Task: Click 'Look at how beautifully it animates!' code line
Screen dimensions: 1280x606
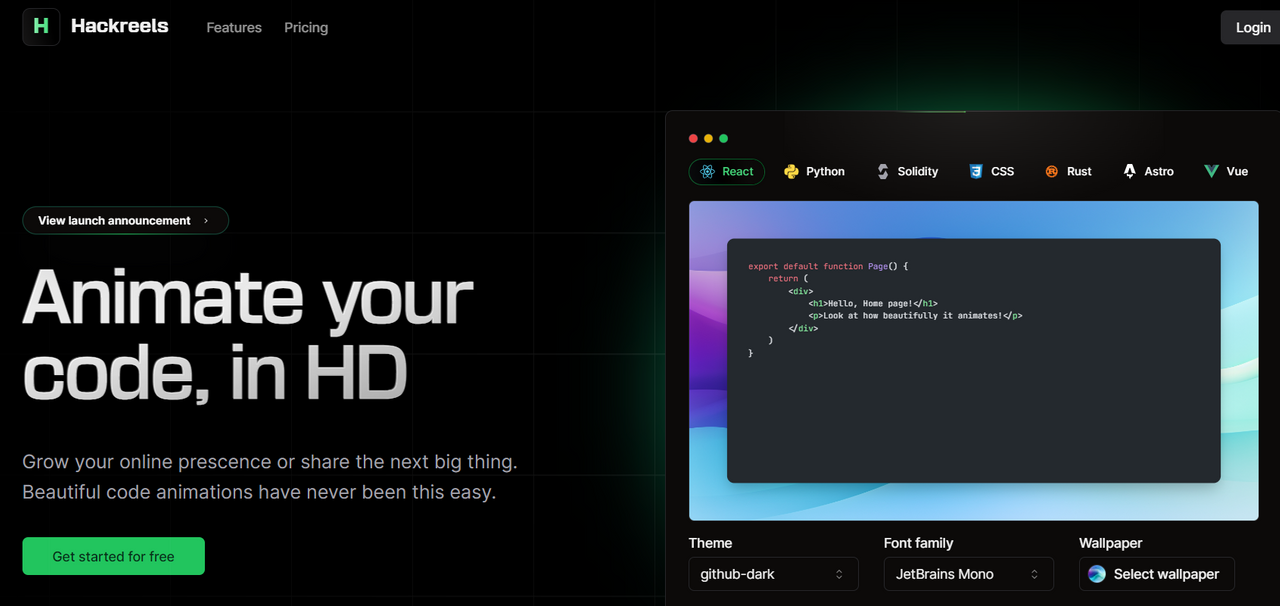Action: pyautogui.click(x=915, y=315)
